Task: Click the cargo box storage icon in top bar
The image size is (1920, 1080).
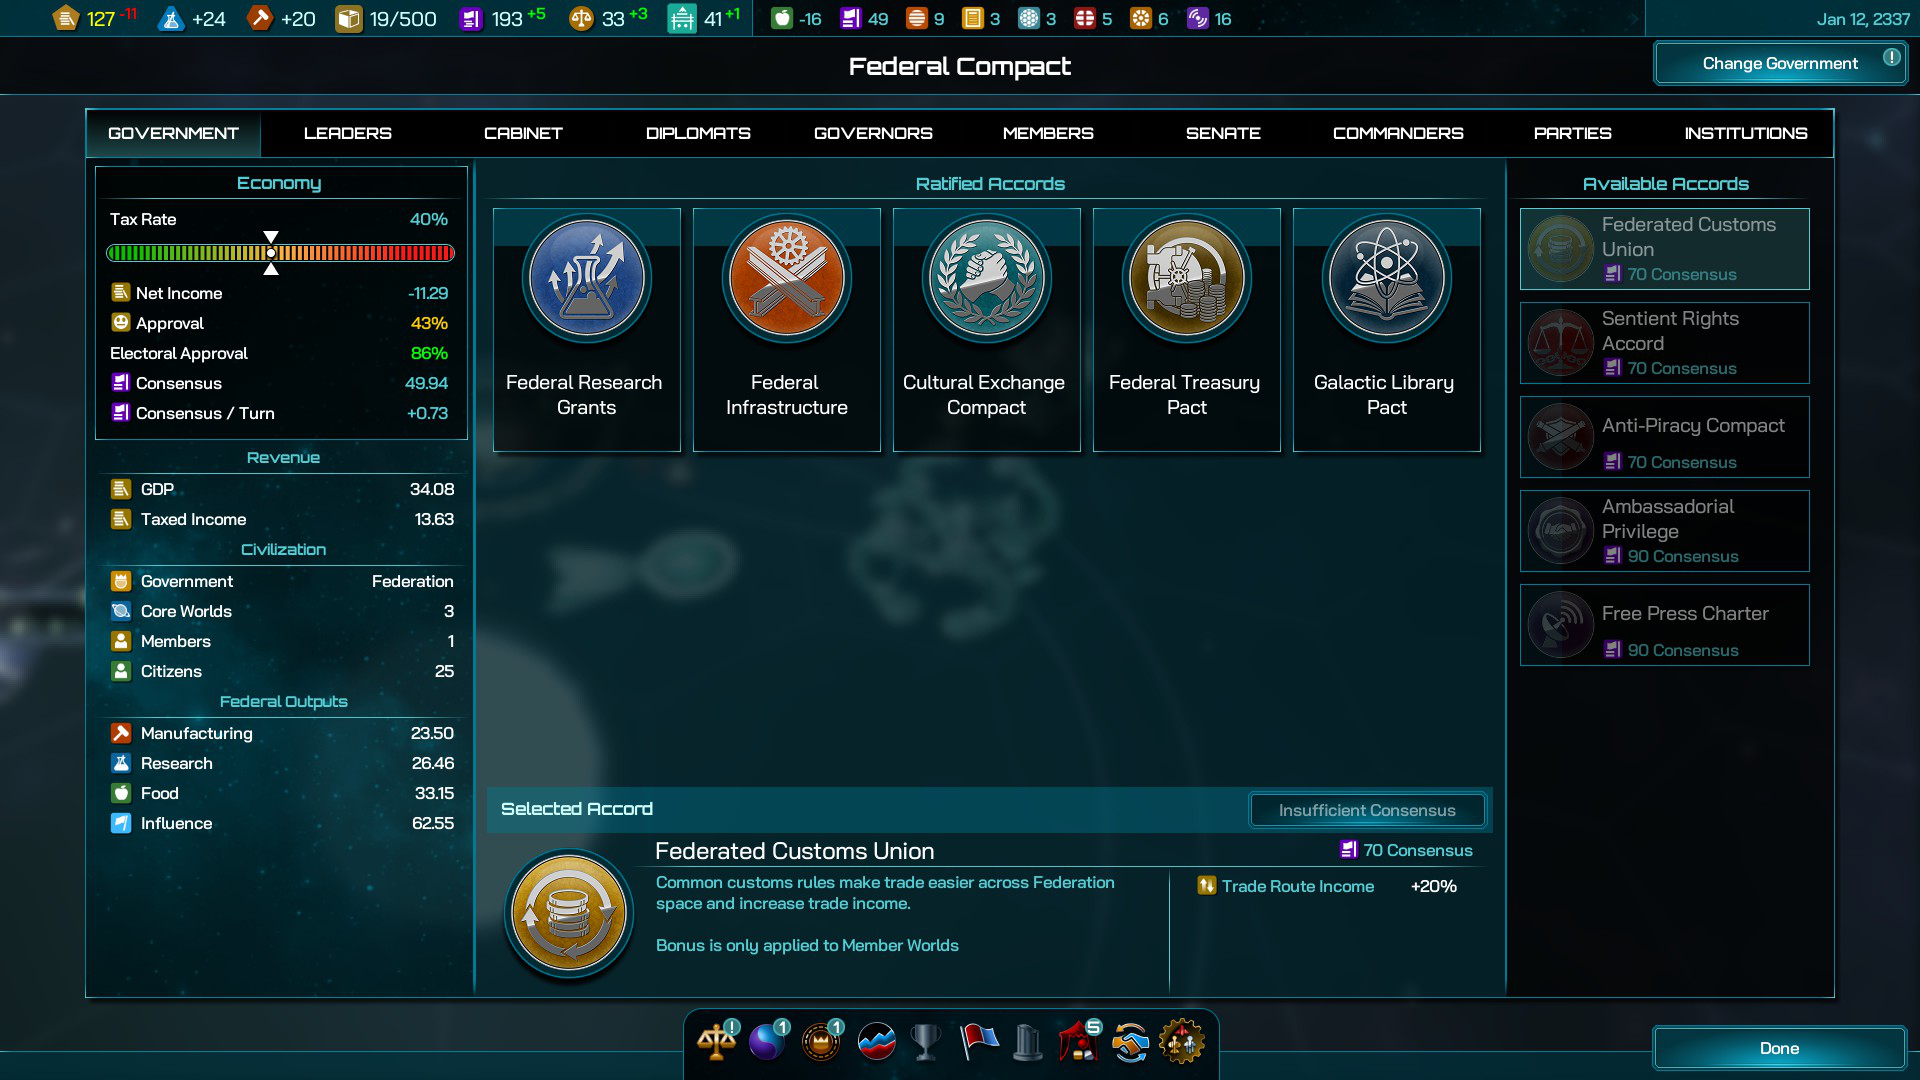Action: click(348, 18)
